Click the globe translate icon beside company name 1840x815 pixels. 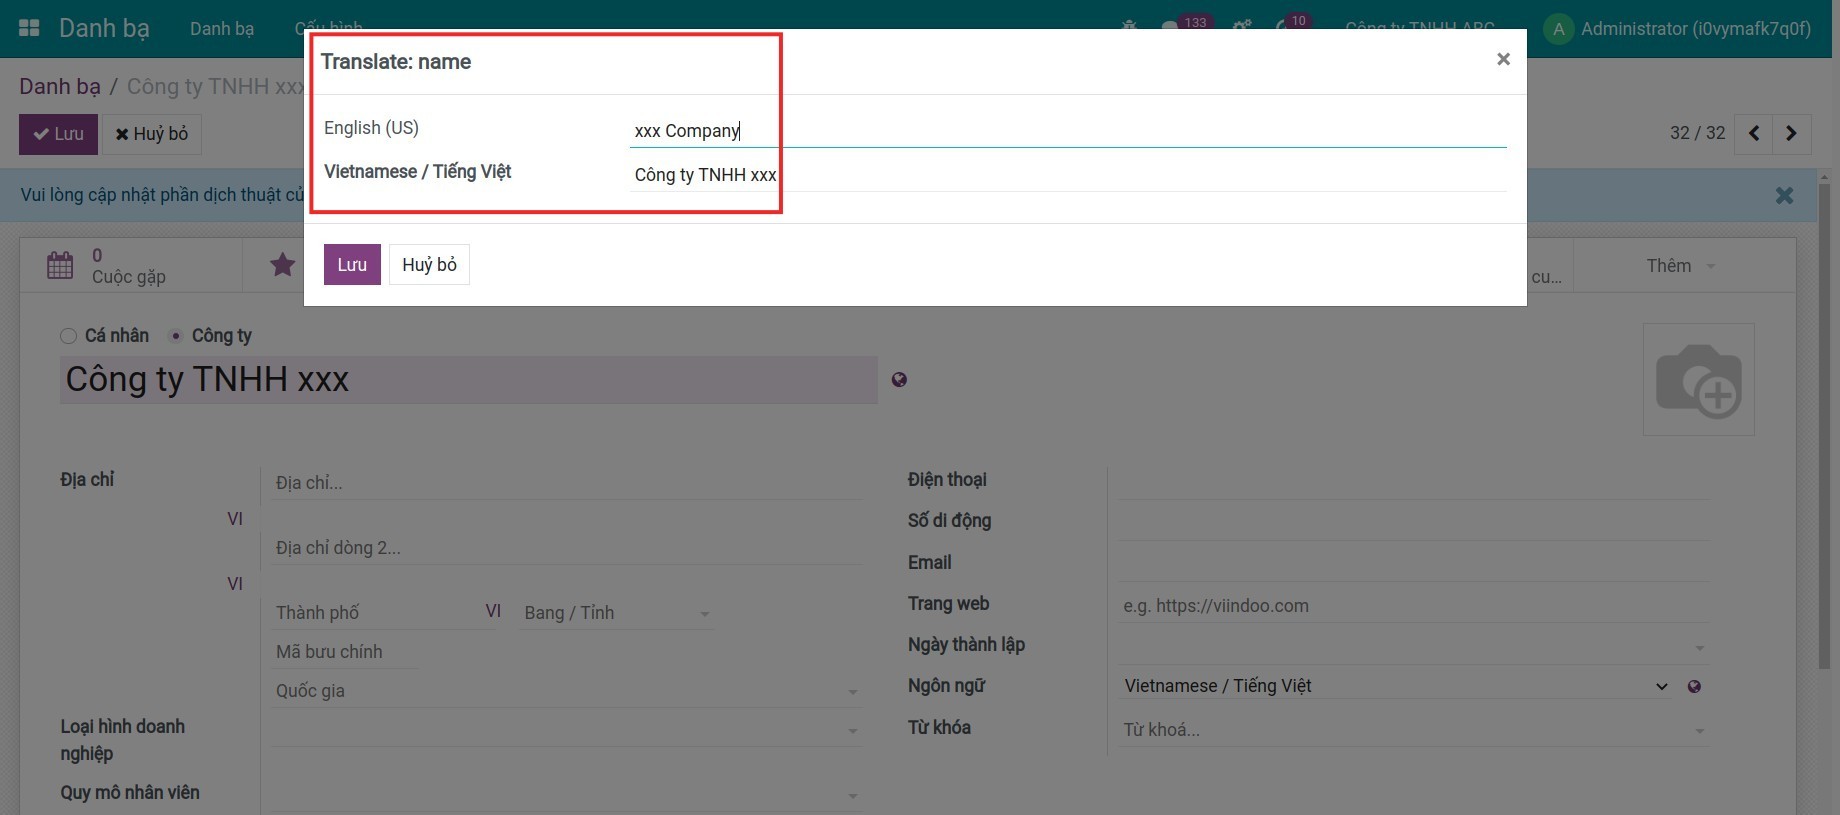coord(899,380)
